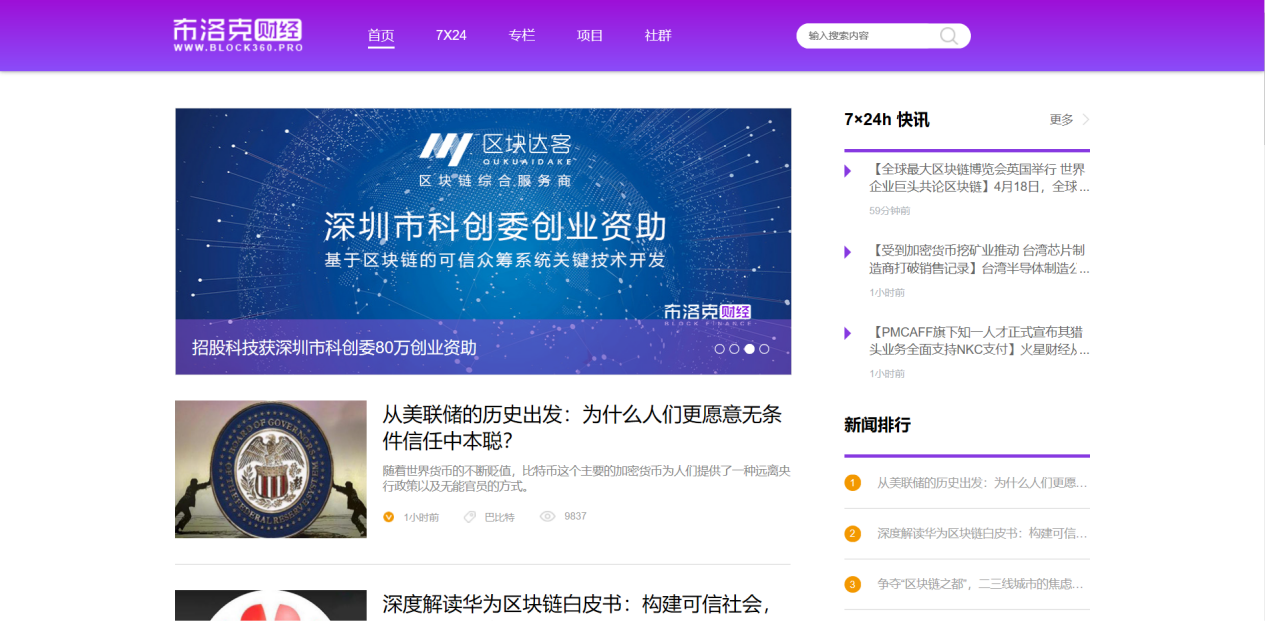
Task: Click purple arrow beside 受到加密货币挖矿业推动 item
Action: point(847,252)
